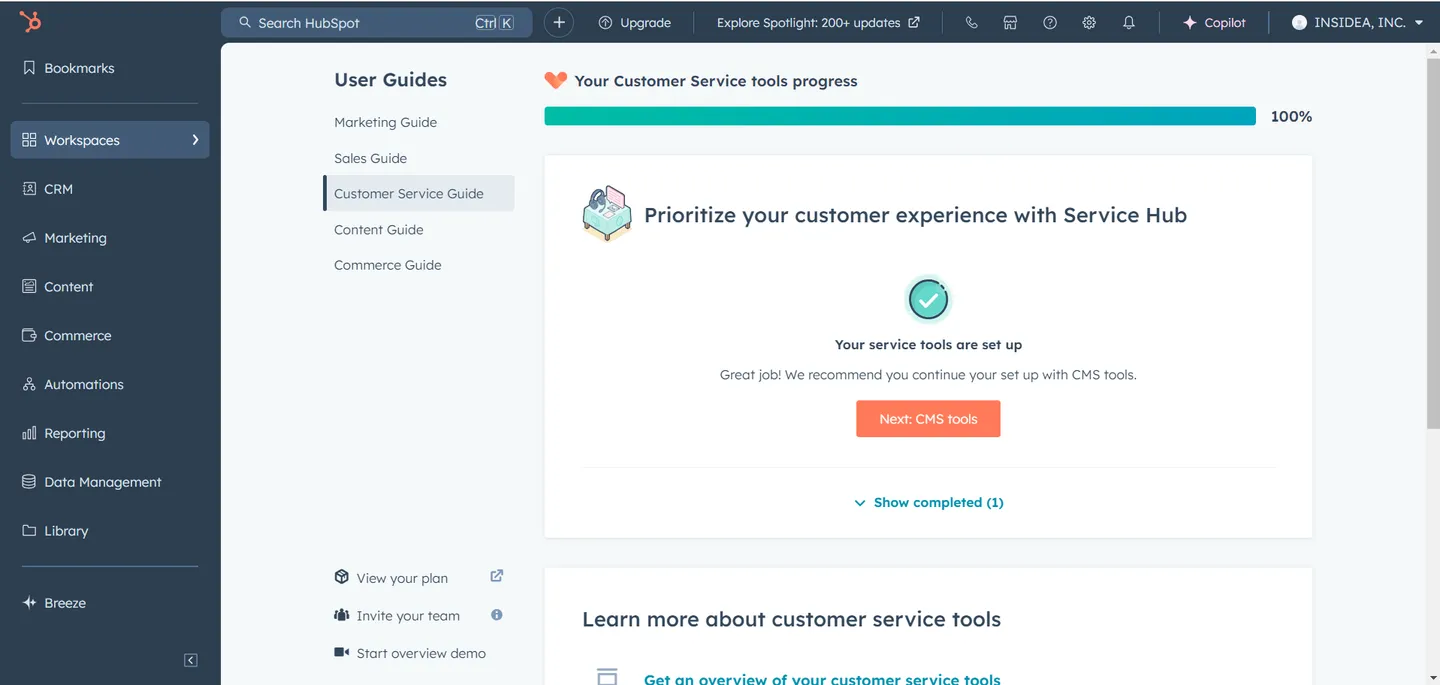Click the plus quick-create button

pos(559,22)
